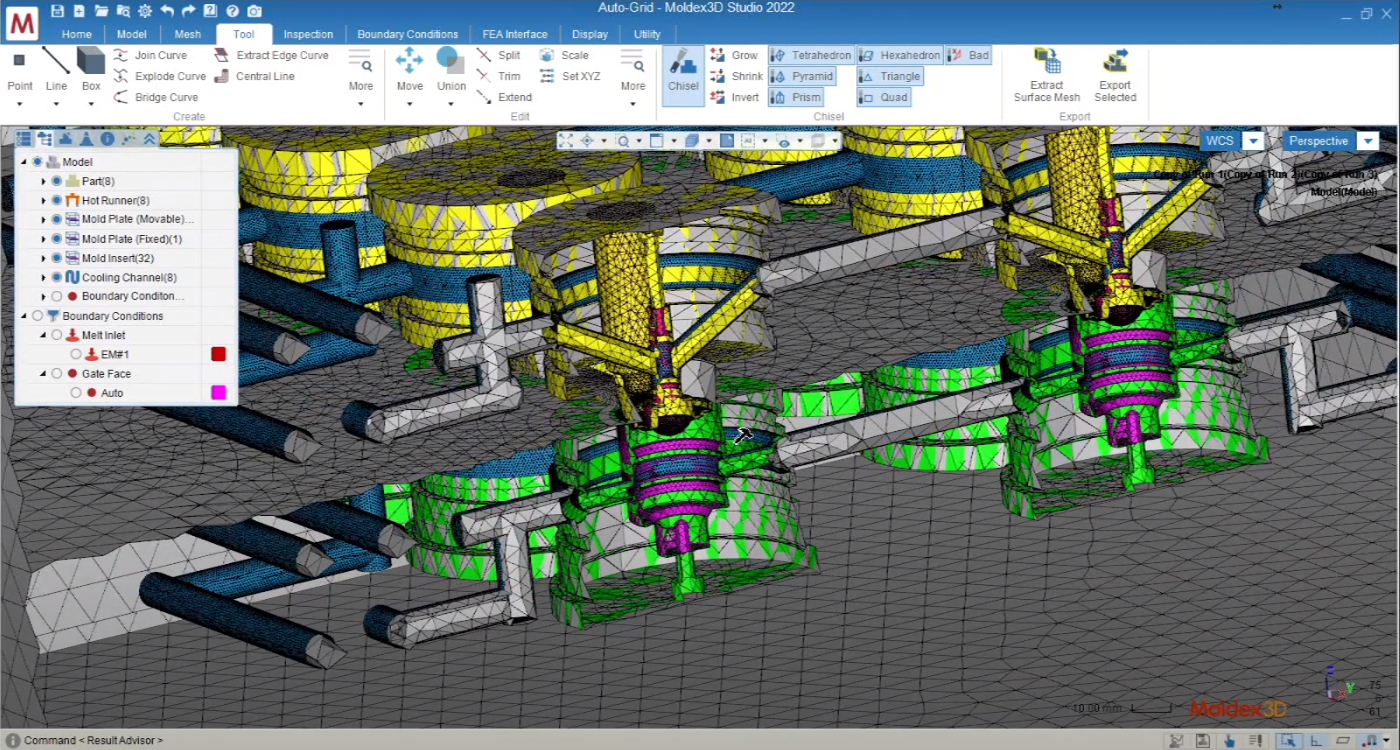Open the Box dropdown arrow
Image resolution: width=1400 pixels, height=750 pixels.
pyautogui.click(x=91, y=104)
